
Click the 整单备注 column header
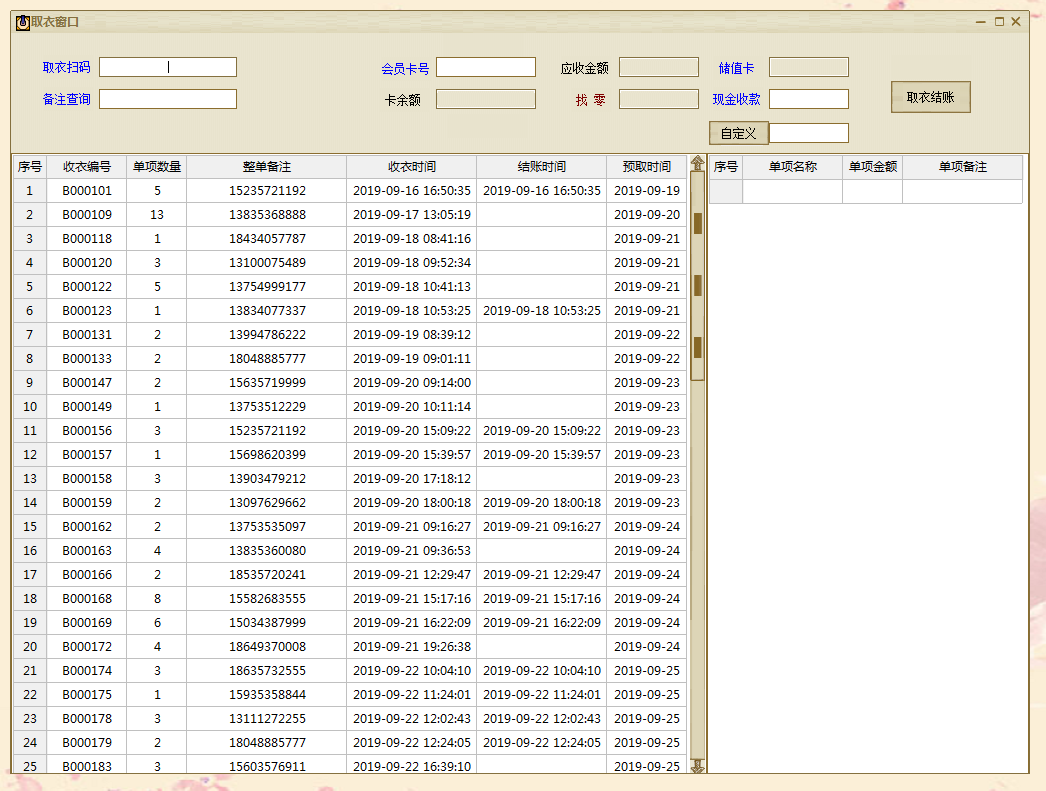coord(267,167)
